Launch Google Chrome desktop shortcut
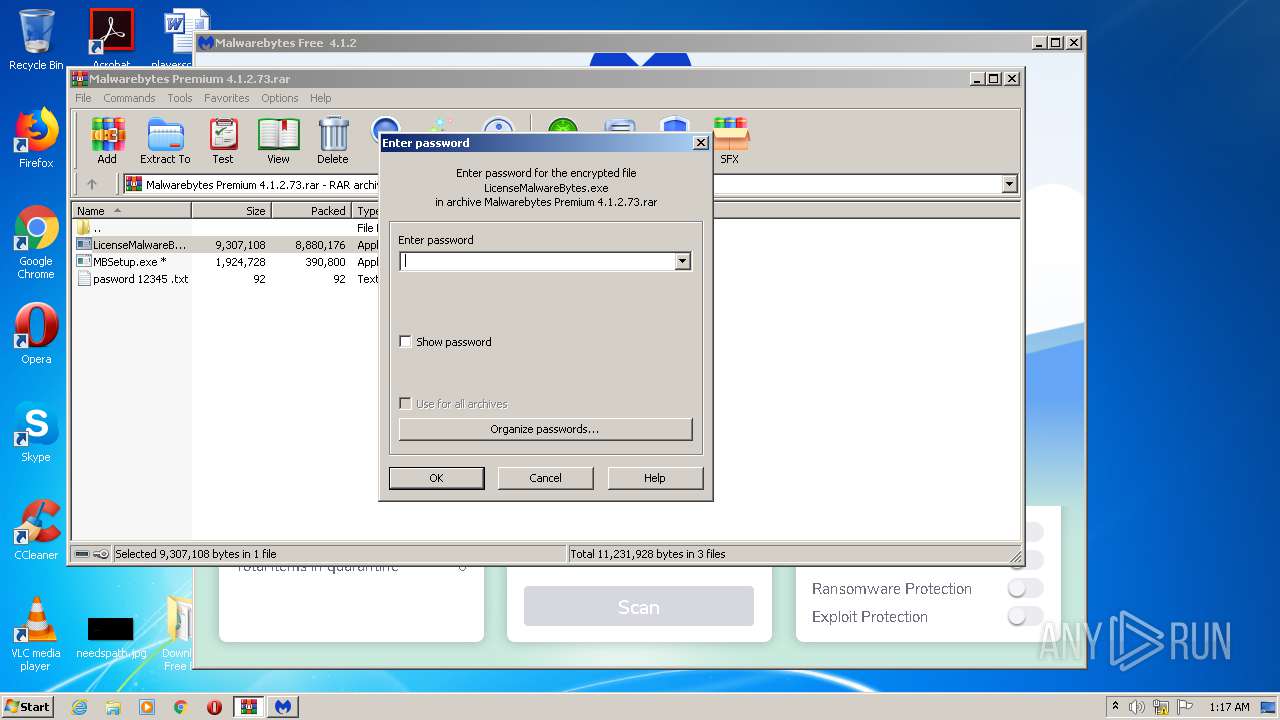 (x=36, y=242)
